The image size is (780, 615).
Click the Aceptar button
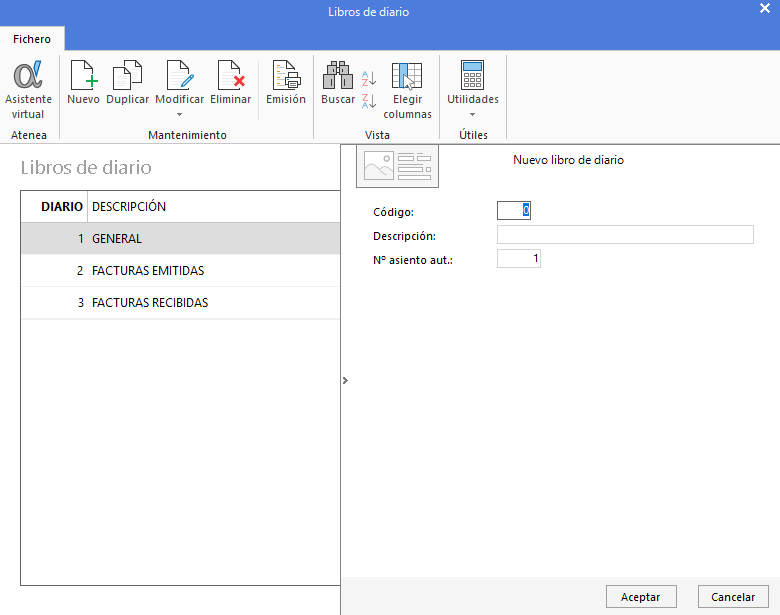(x=641, y=597)
